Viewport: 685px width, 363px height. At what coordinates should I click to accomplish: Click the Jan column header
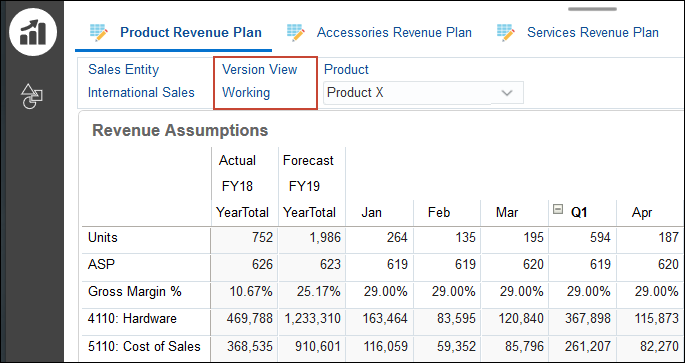[x=372, y=213]
